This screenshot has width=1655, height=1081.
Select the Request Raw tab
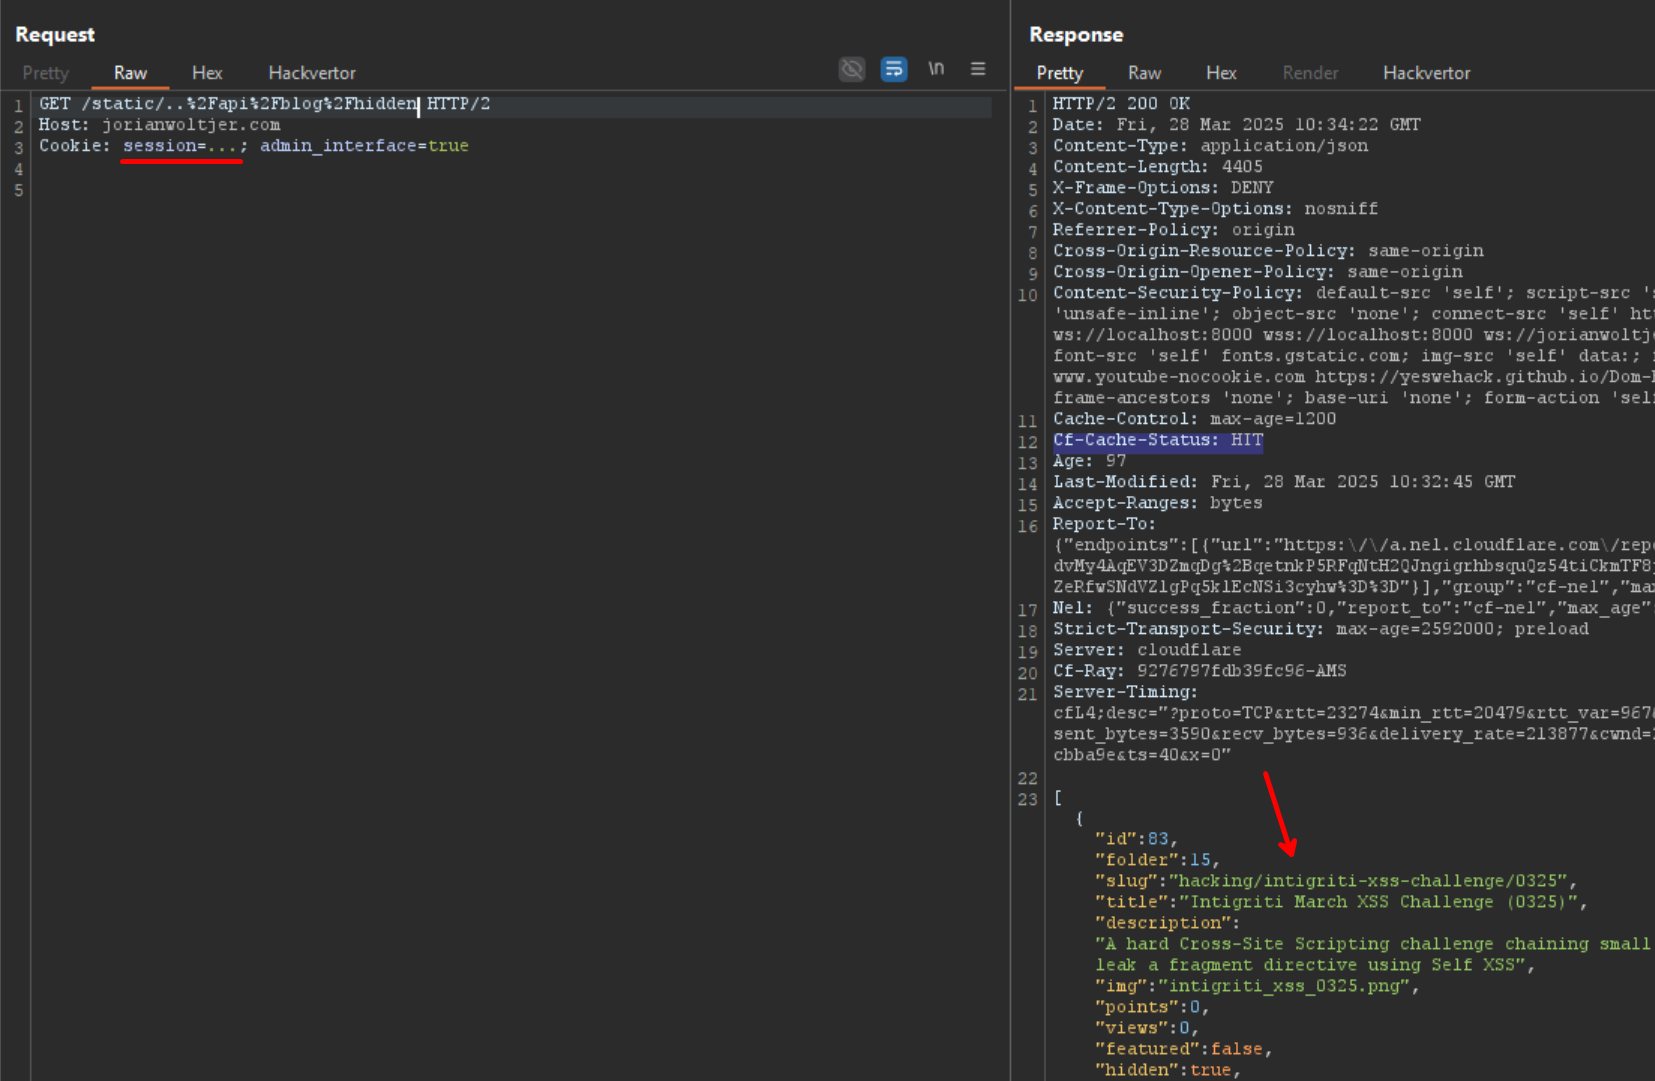[130, 73]
